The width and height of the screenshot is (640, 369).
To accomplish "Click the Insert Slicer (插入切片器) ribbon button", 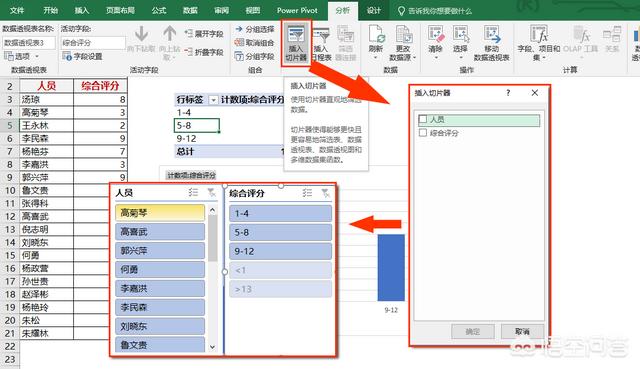I will (296, 43).
